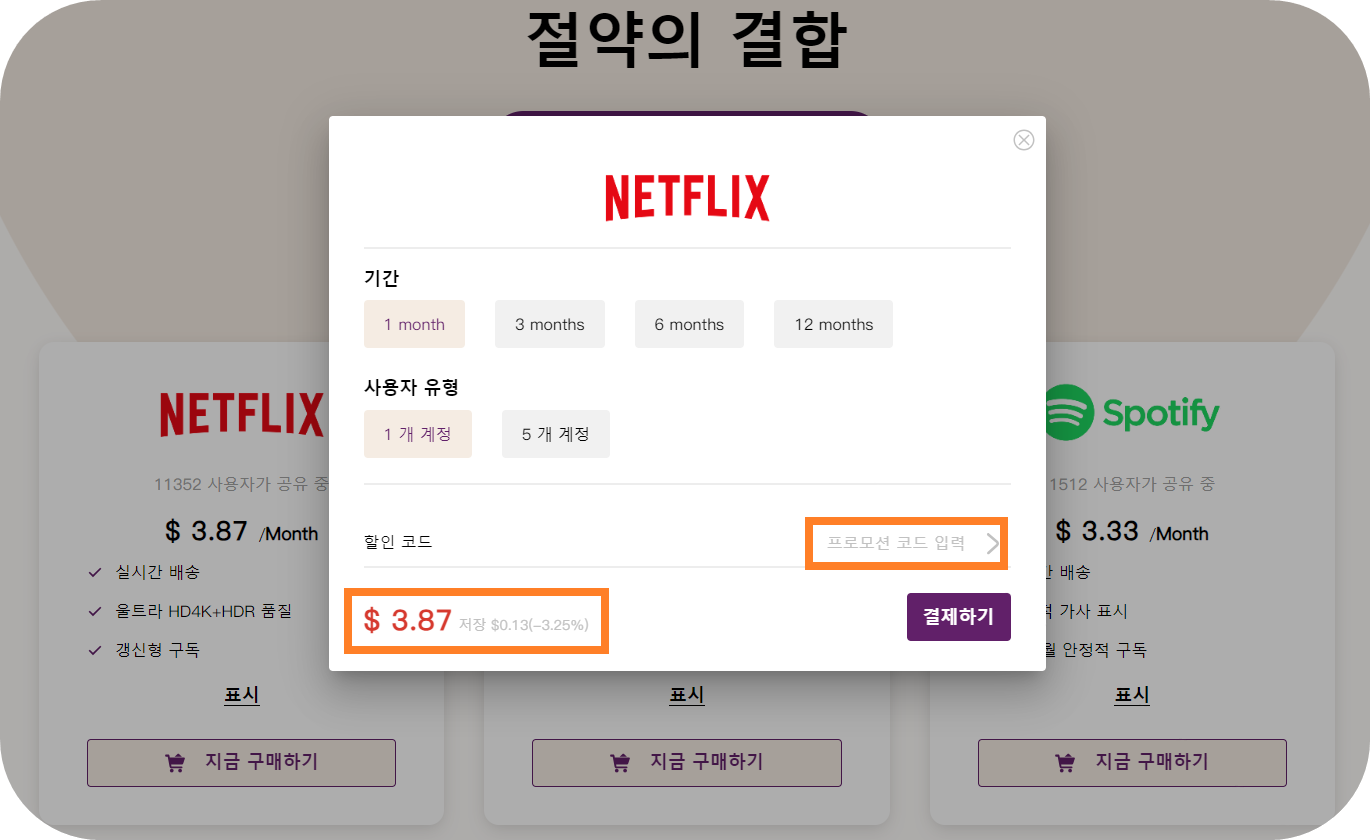The width and height of the screenshot is (1370, 840).
Task: Click the 실시간 배송 feature on Netflix card
Action: click(157, 573)
